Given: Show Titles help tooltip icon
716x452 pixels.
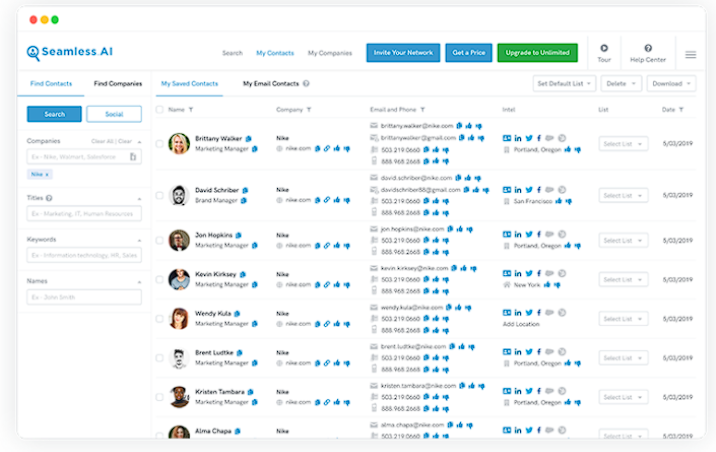Looking at the screenshot, I should (49, 198).
